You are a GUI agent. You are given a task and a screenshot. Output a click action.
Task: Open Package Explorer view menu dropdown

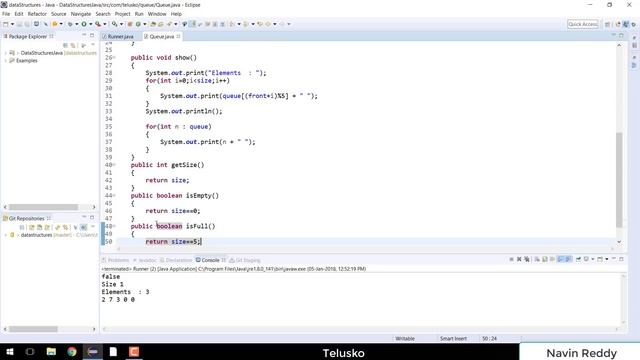93,45
